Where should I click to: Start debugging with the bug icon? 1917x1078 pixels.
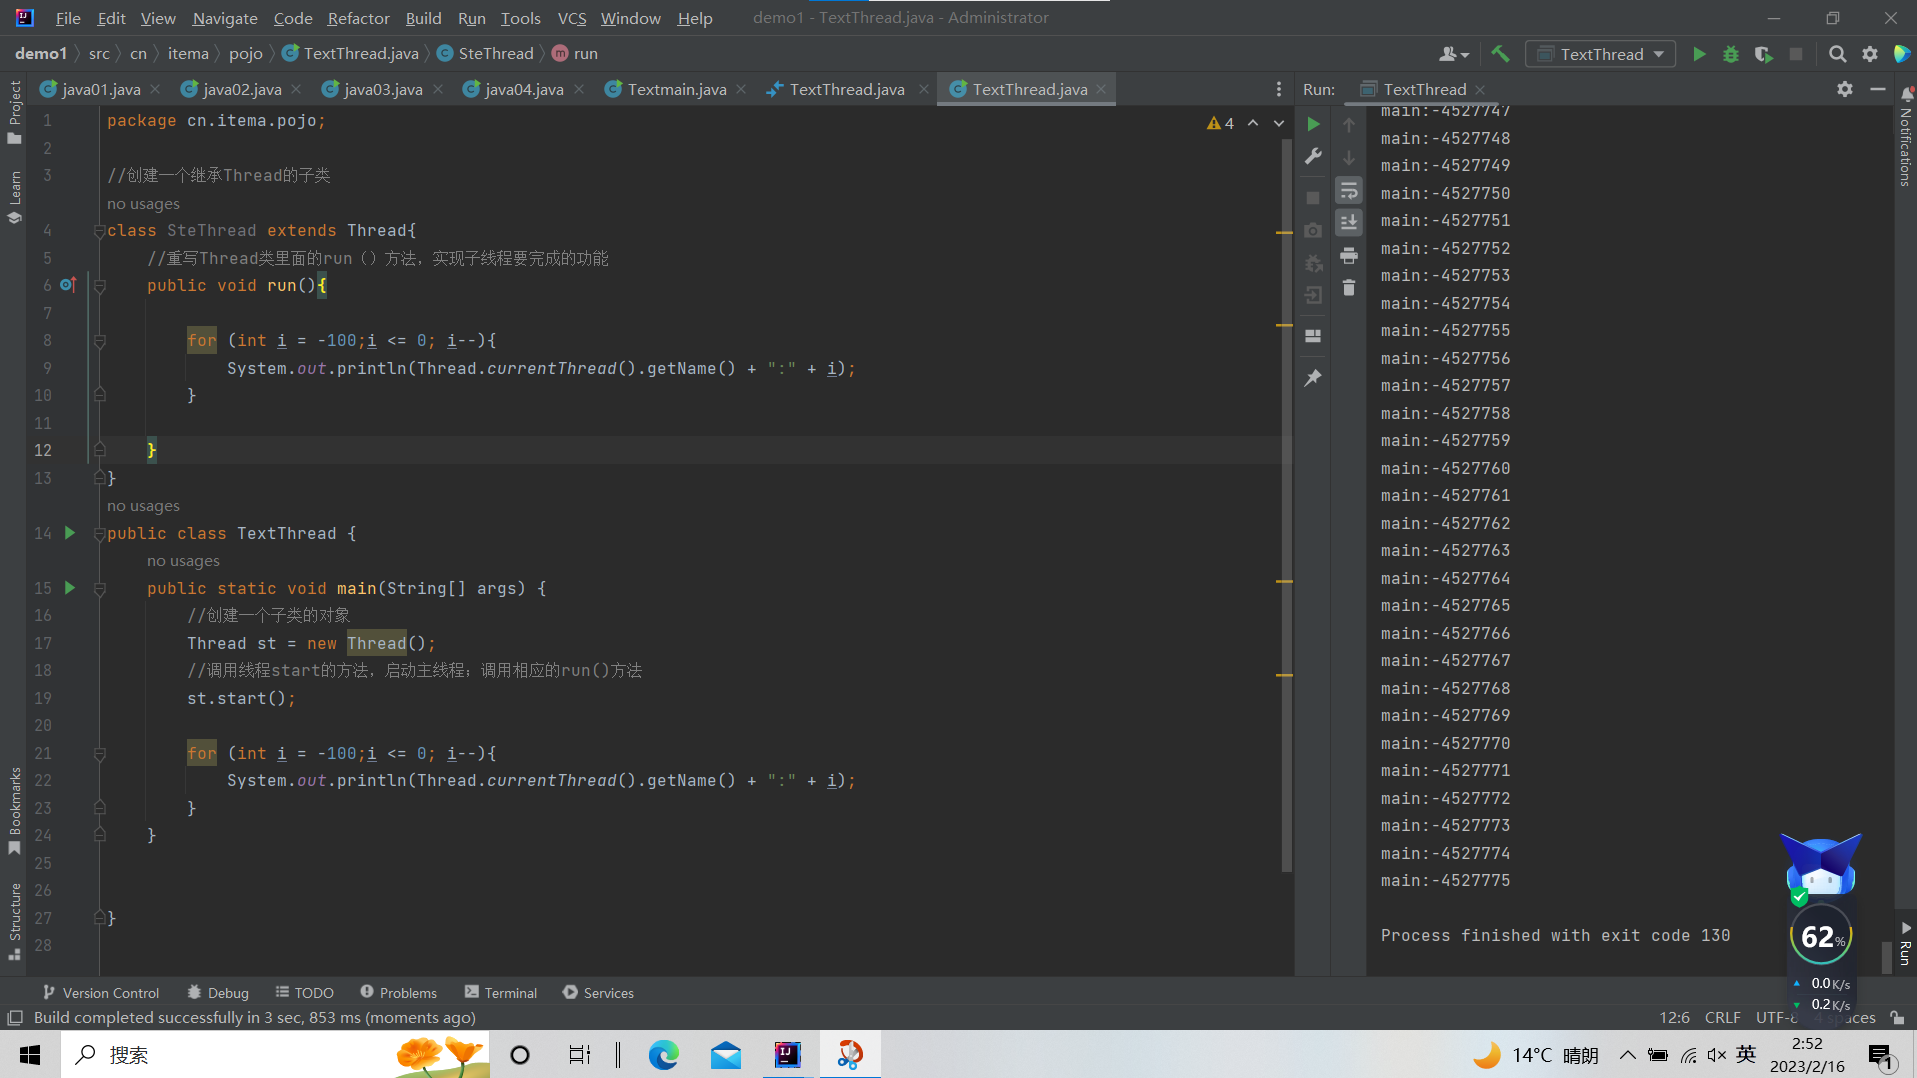(x=1731, y=54)
